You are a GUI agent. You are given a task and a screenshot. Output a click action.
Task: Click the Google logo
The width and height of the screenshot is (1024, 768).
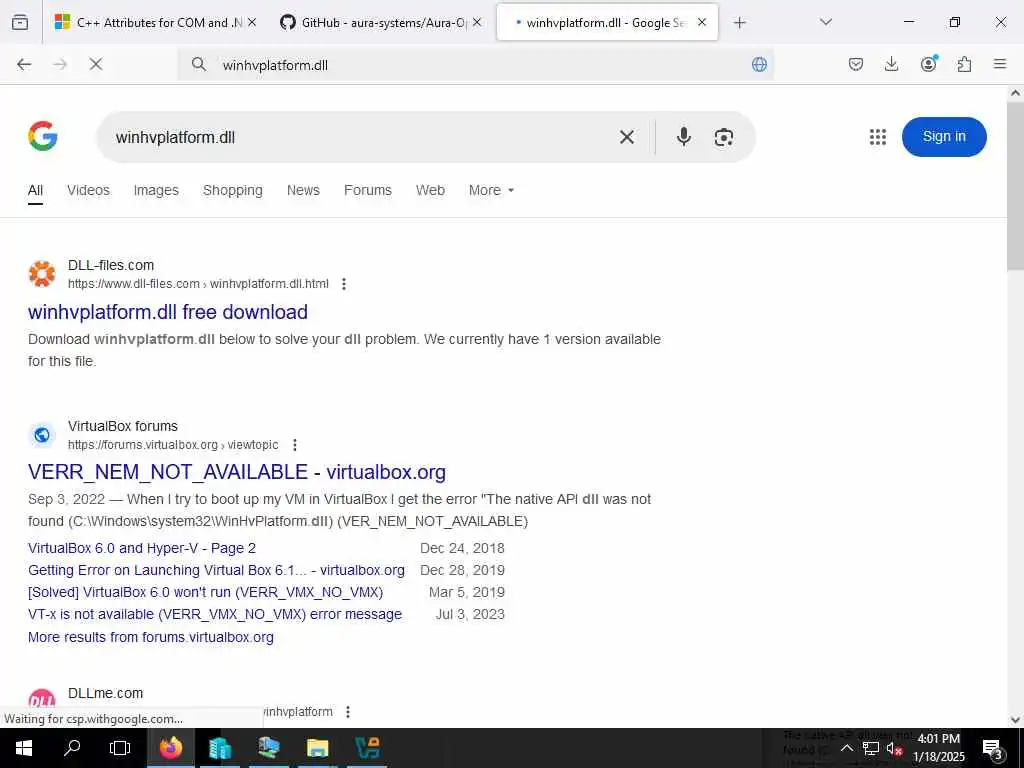(42, 136)
